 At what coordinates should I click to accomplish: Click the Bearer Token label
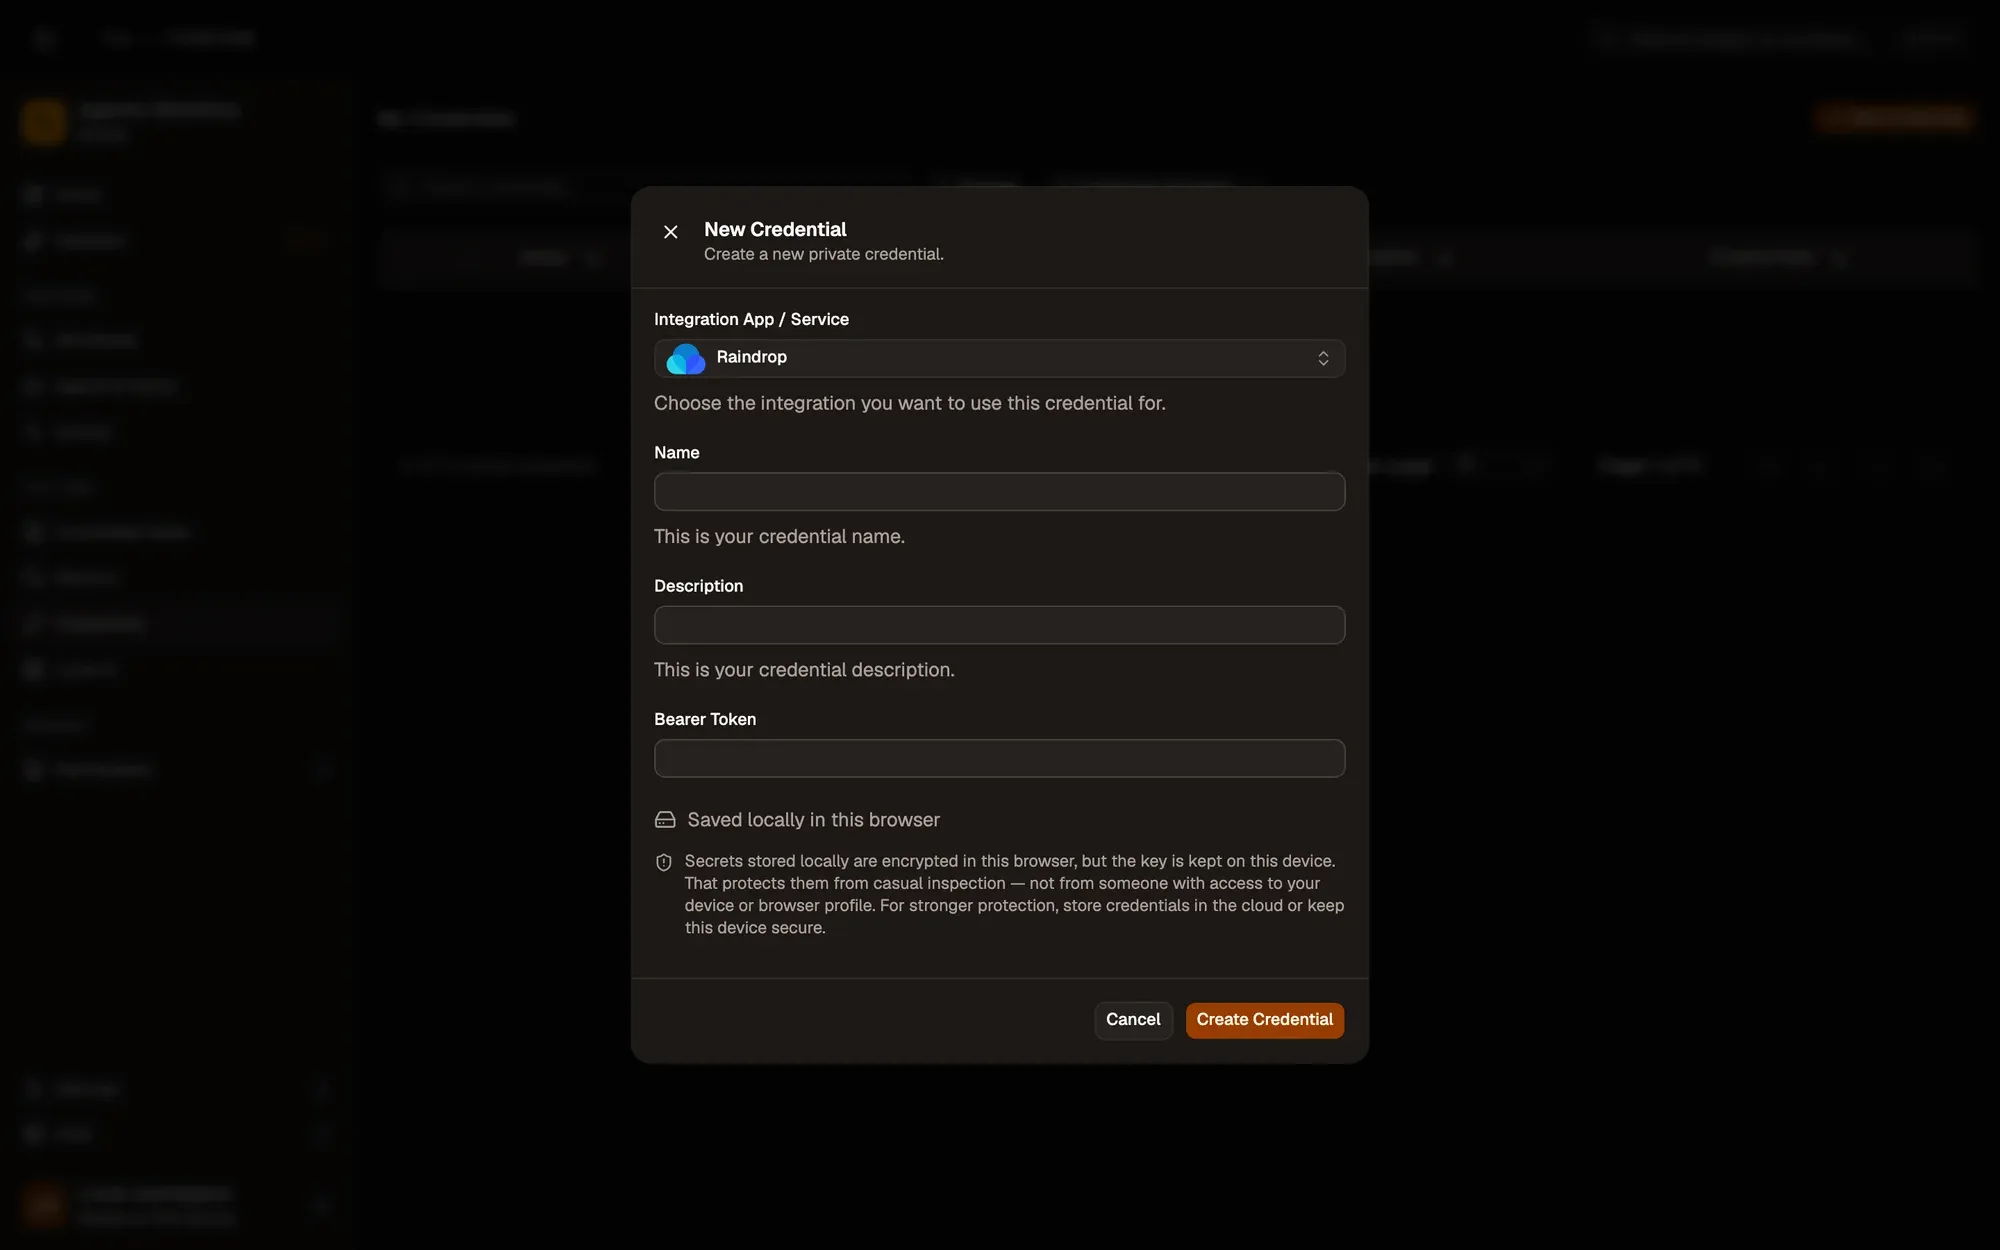pyautogui.click(x=705, y=719)
